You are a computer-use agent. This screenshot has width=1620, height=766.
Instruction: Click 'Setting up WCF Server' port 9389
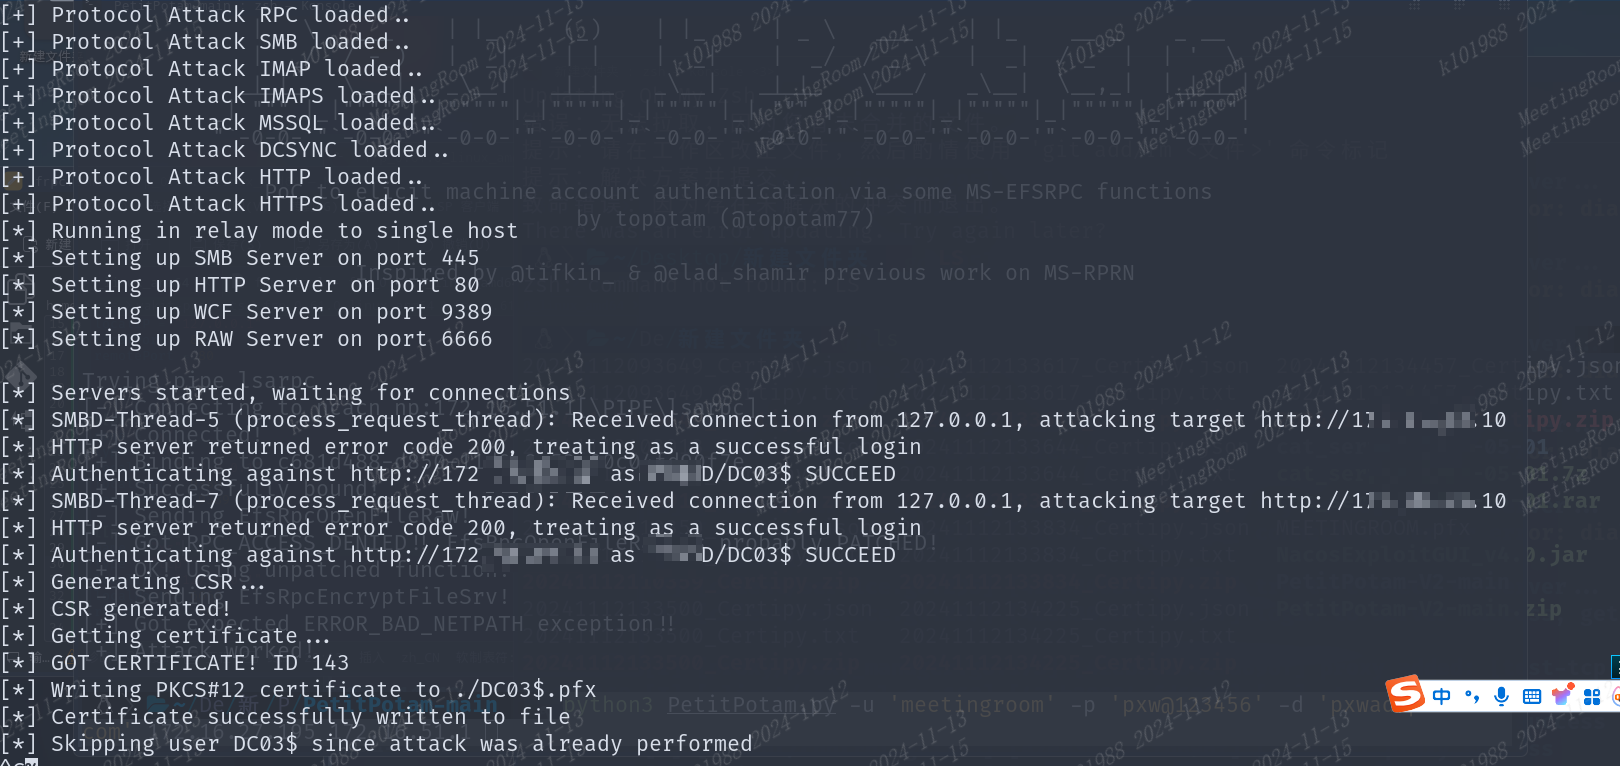pyautogui.click(x=271, y=312)
